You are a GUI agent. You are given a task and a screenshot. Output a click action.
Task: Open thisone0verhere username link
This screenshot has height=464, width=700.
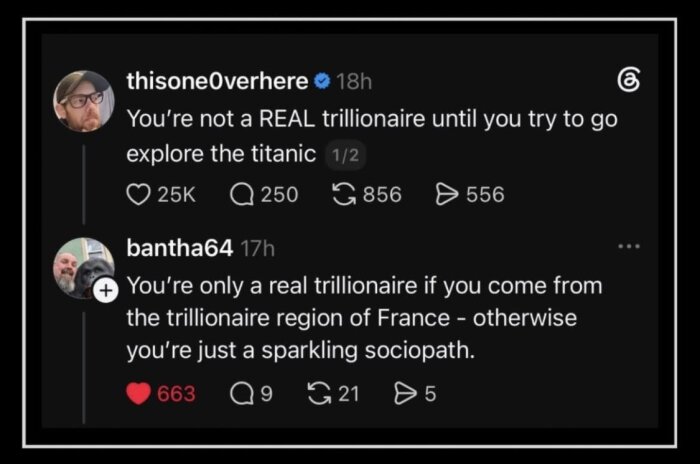[217, 81]
